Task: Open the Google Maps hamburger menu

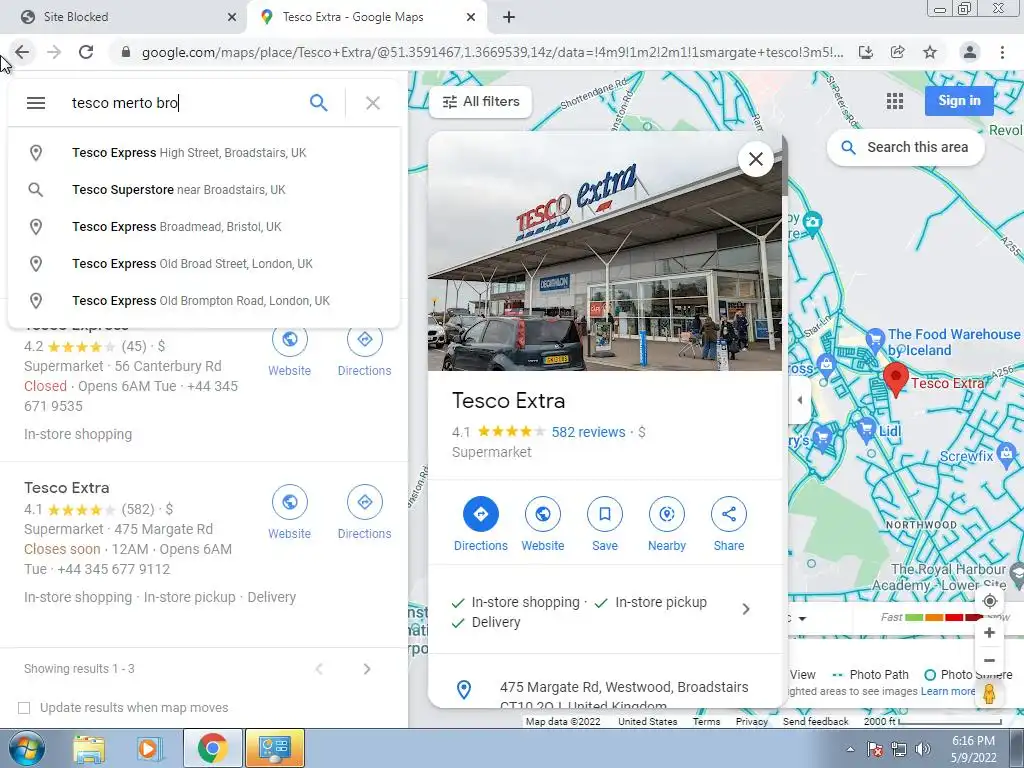Action: [36, 103]
